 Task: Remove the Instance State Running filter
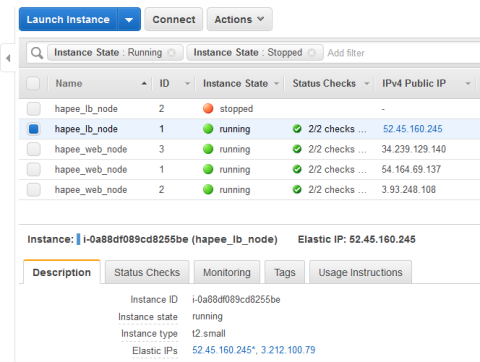tap(171, 53)
